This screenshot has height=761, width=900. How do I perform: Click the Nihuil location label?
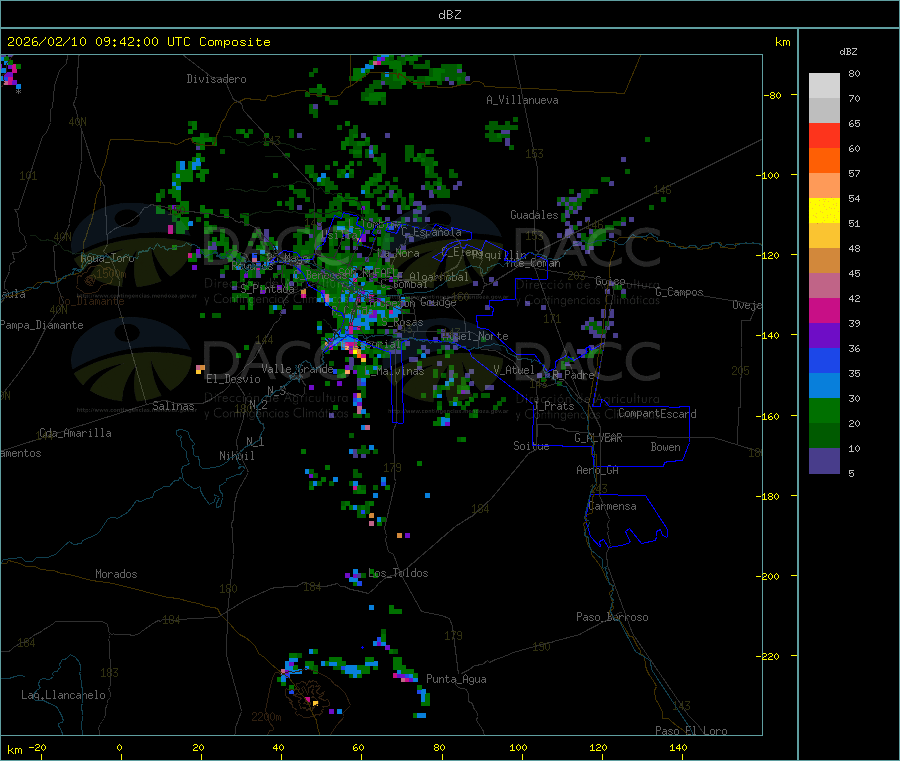(237, 456)
